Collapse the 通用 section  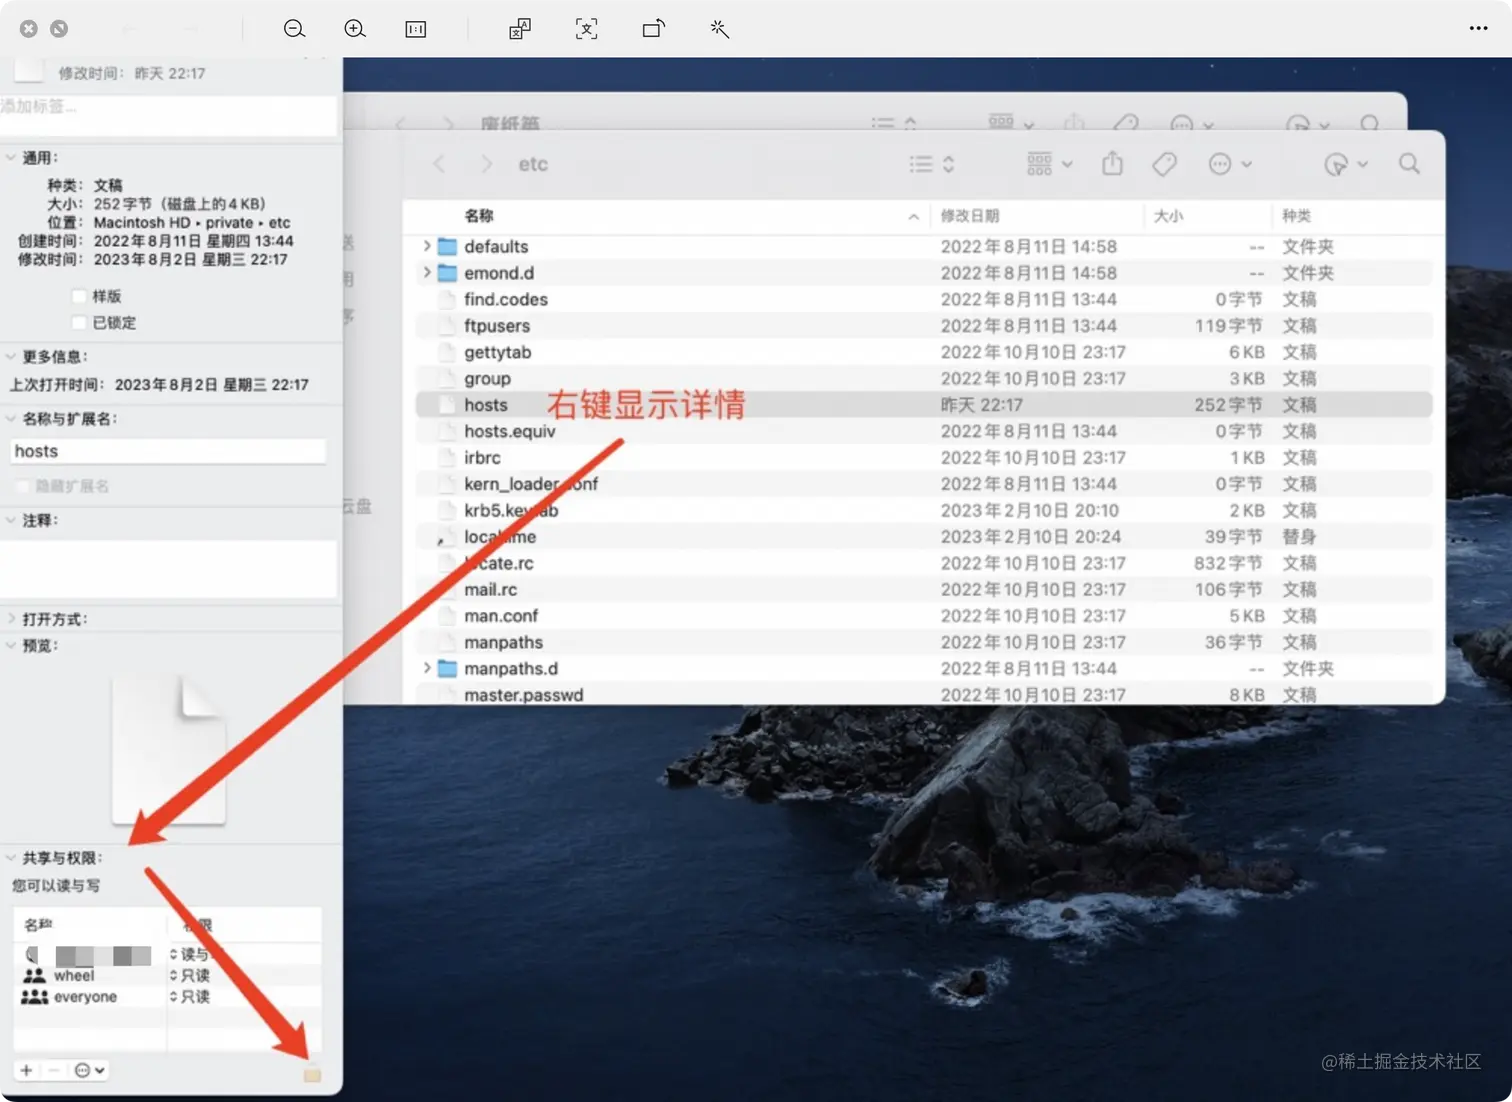(x=11, y=157)
